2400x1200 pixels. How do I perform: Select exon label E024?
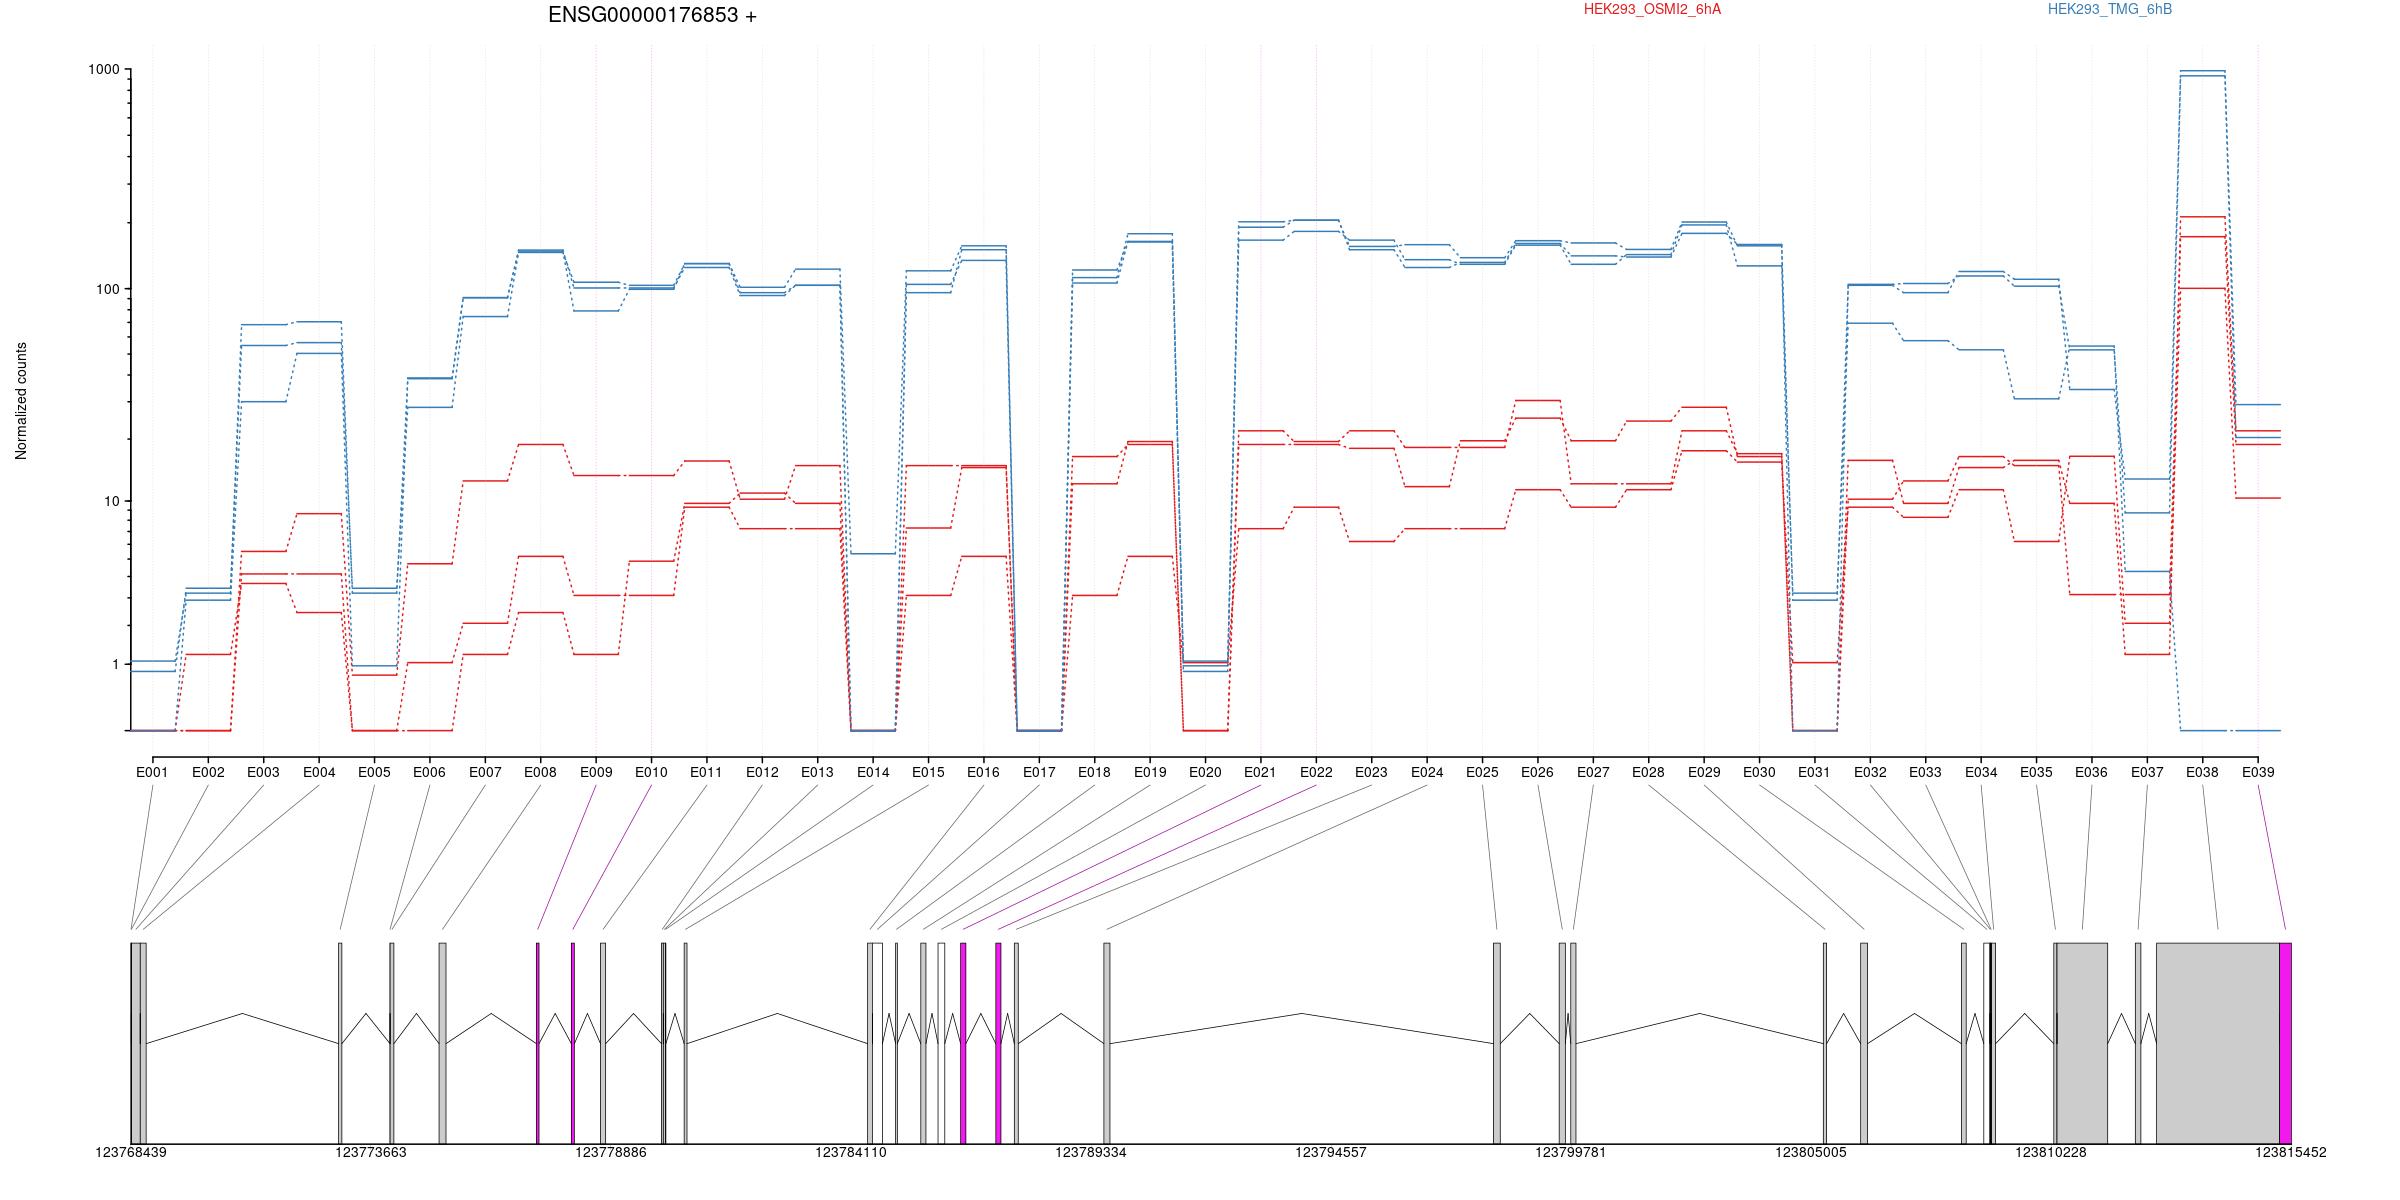(1427, 772)
